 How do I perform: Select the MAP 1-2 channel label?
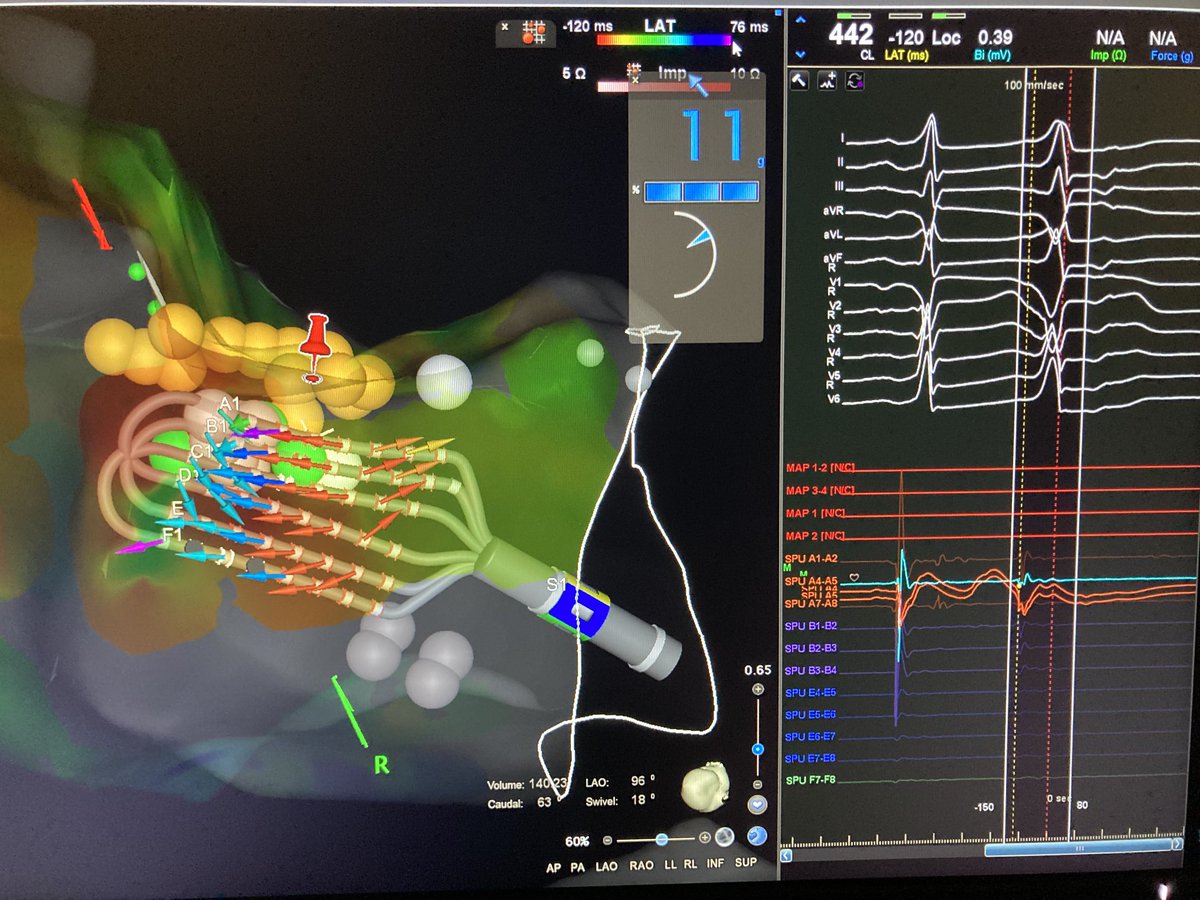(820, 469)
